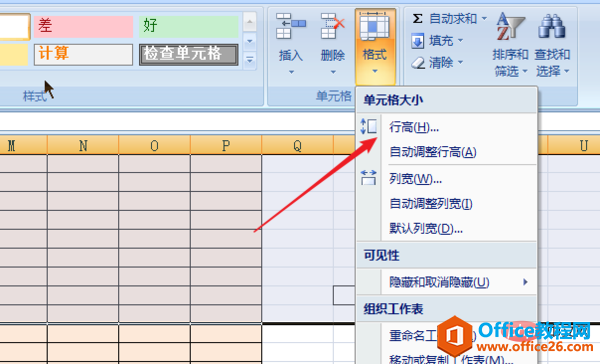Select column M header
This screenshot has width=600, height=364.
23,145
